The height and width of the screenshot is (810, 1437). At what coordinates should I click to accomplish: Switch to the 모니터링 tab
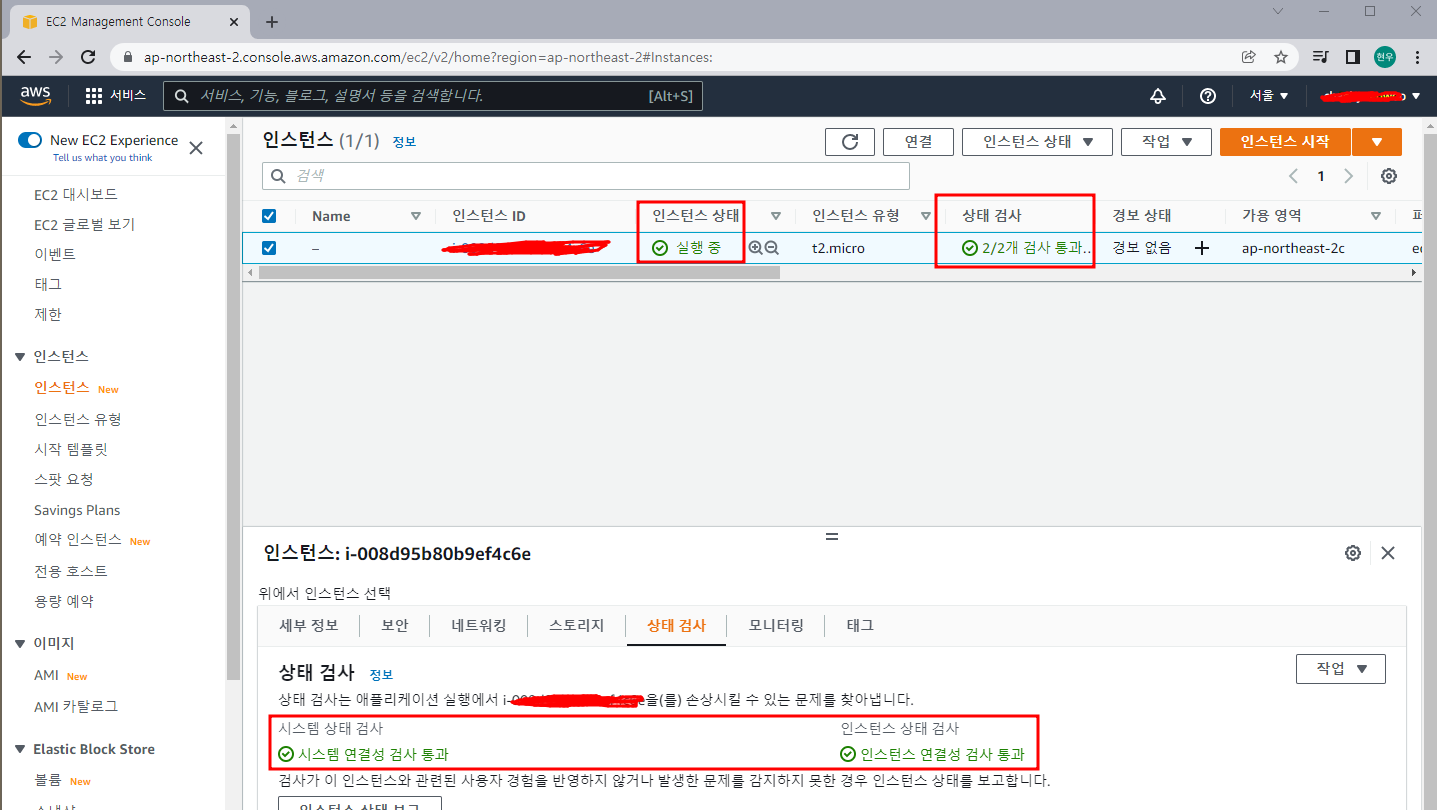click(x=774, y=625)
